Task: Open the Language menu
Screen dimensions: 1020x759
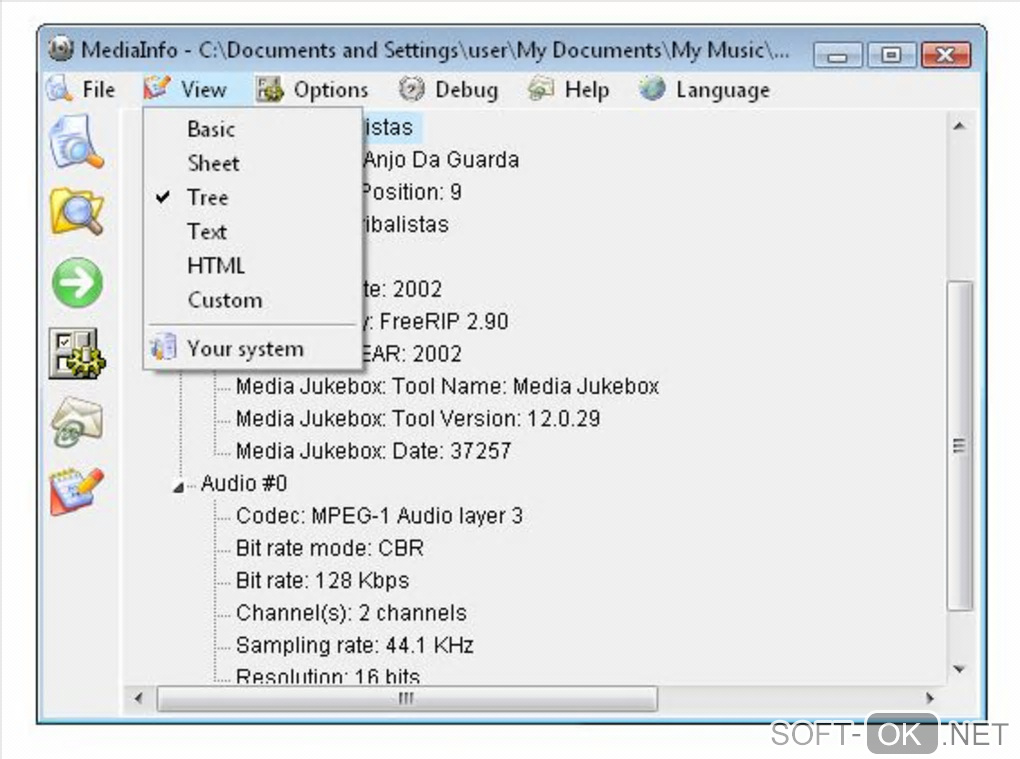Action: pos(705,89)
